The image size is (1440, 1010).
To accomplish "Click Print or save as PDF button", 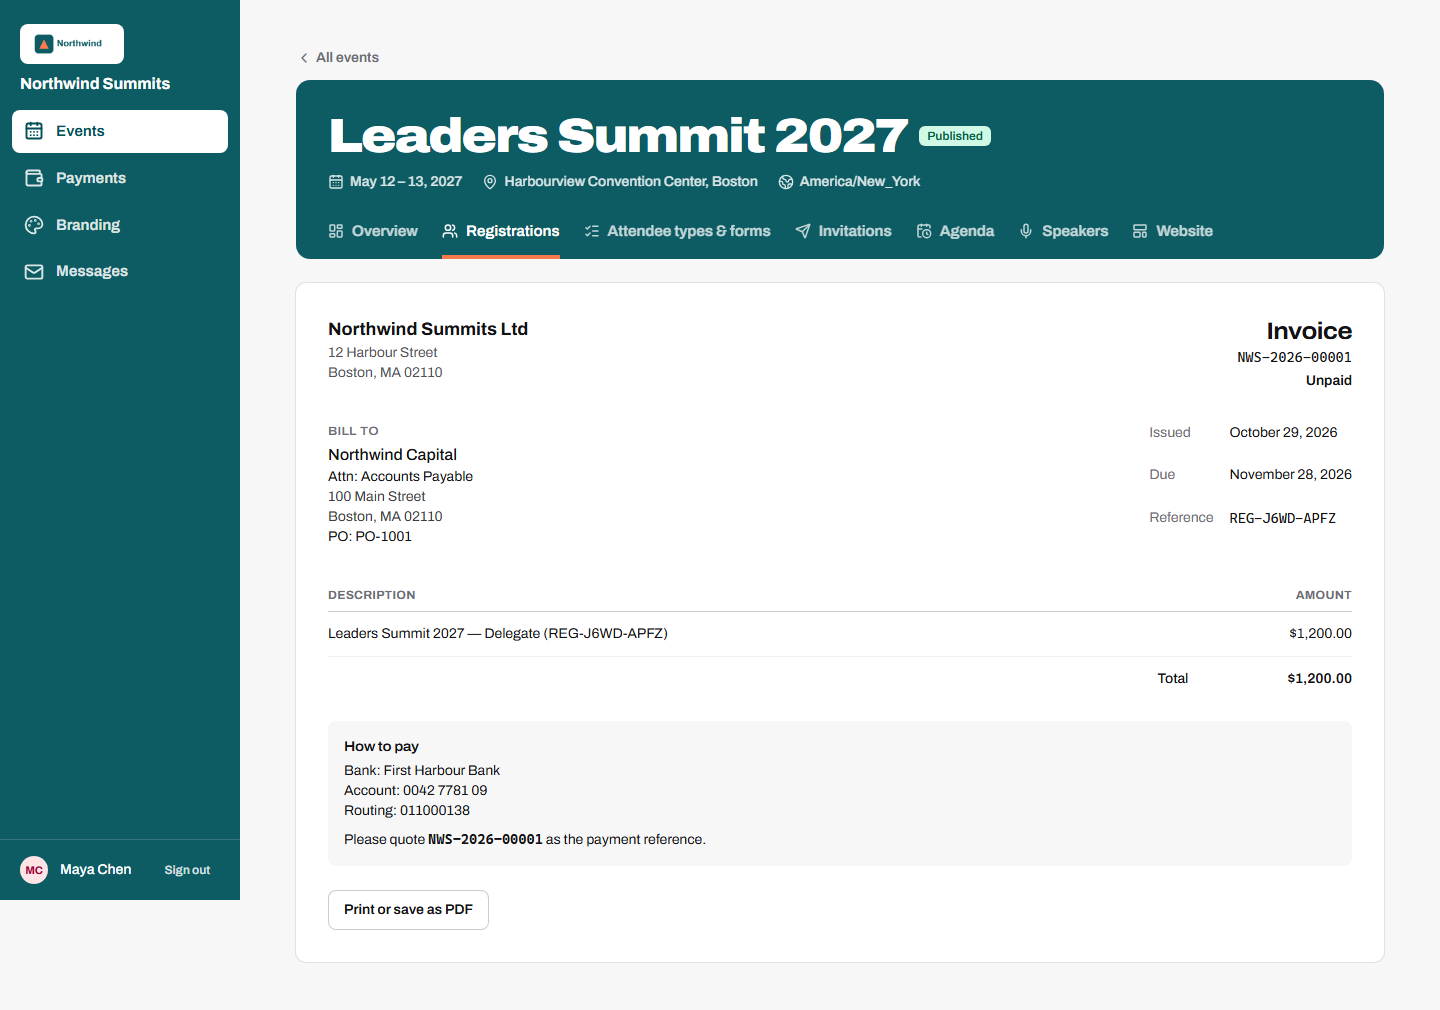I will tap(408, 910).
